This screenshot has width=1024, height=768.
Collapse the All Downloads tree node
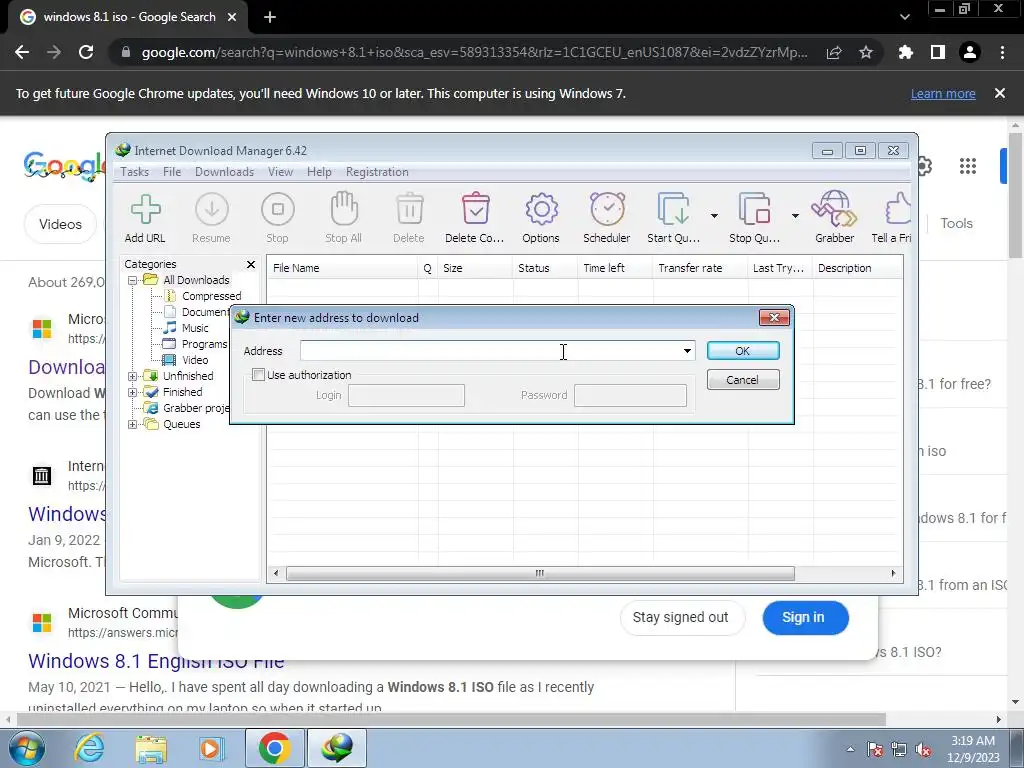click(133, 280)
